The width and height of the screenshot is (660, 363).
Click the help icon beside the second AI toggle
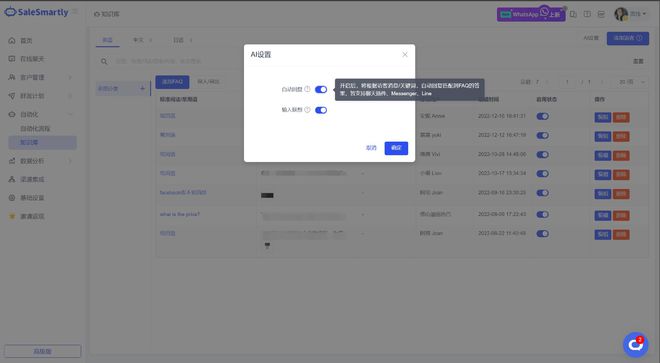[x=307, y=110]
